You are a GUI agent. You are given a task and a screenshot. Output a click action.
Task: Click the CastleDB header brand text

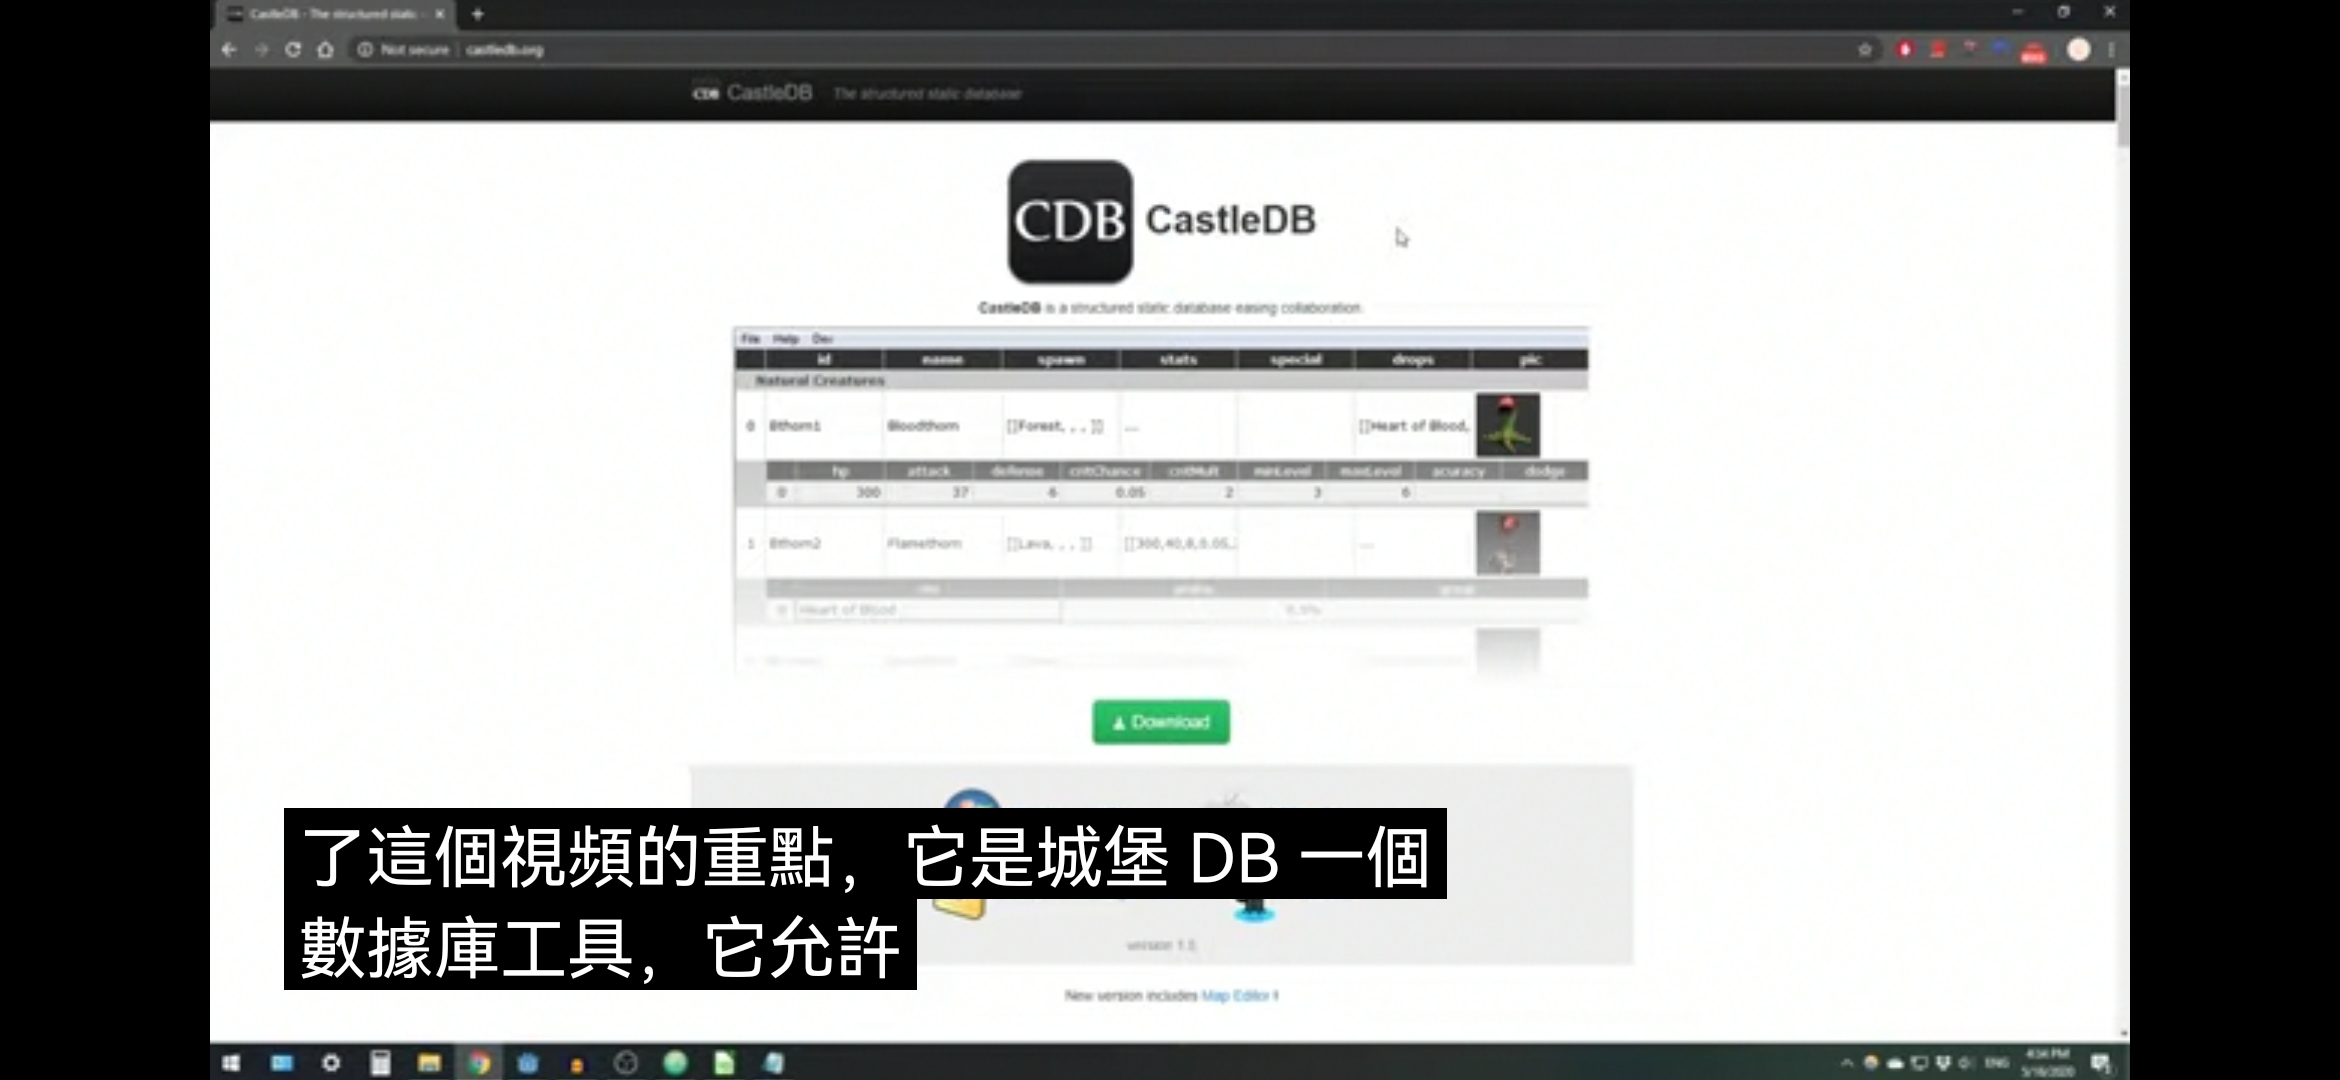click(769, 93)
